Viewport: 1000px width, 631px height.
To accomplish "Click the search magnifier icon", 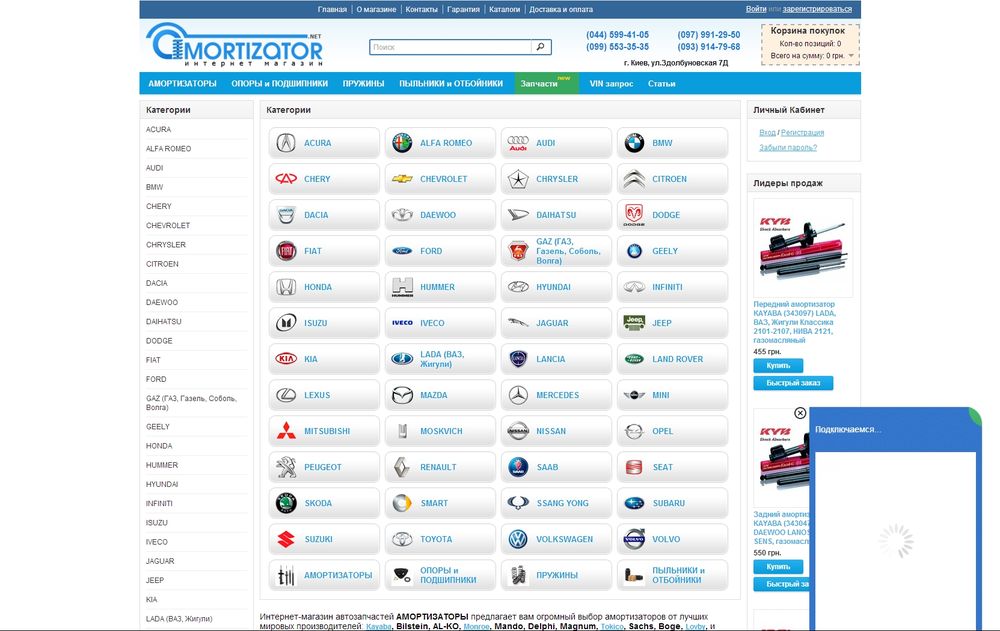I will tap(540, 47).
